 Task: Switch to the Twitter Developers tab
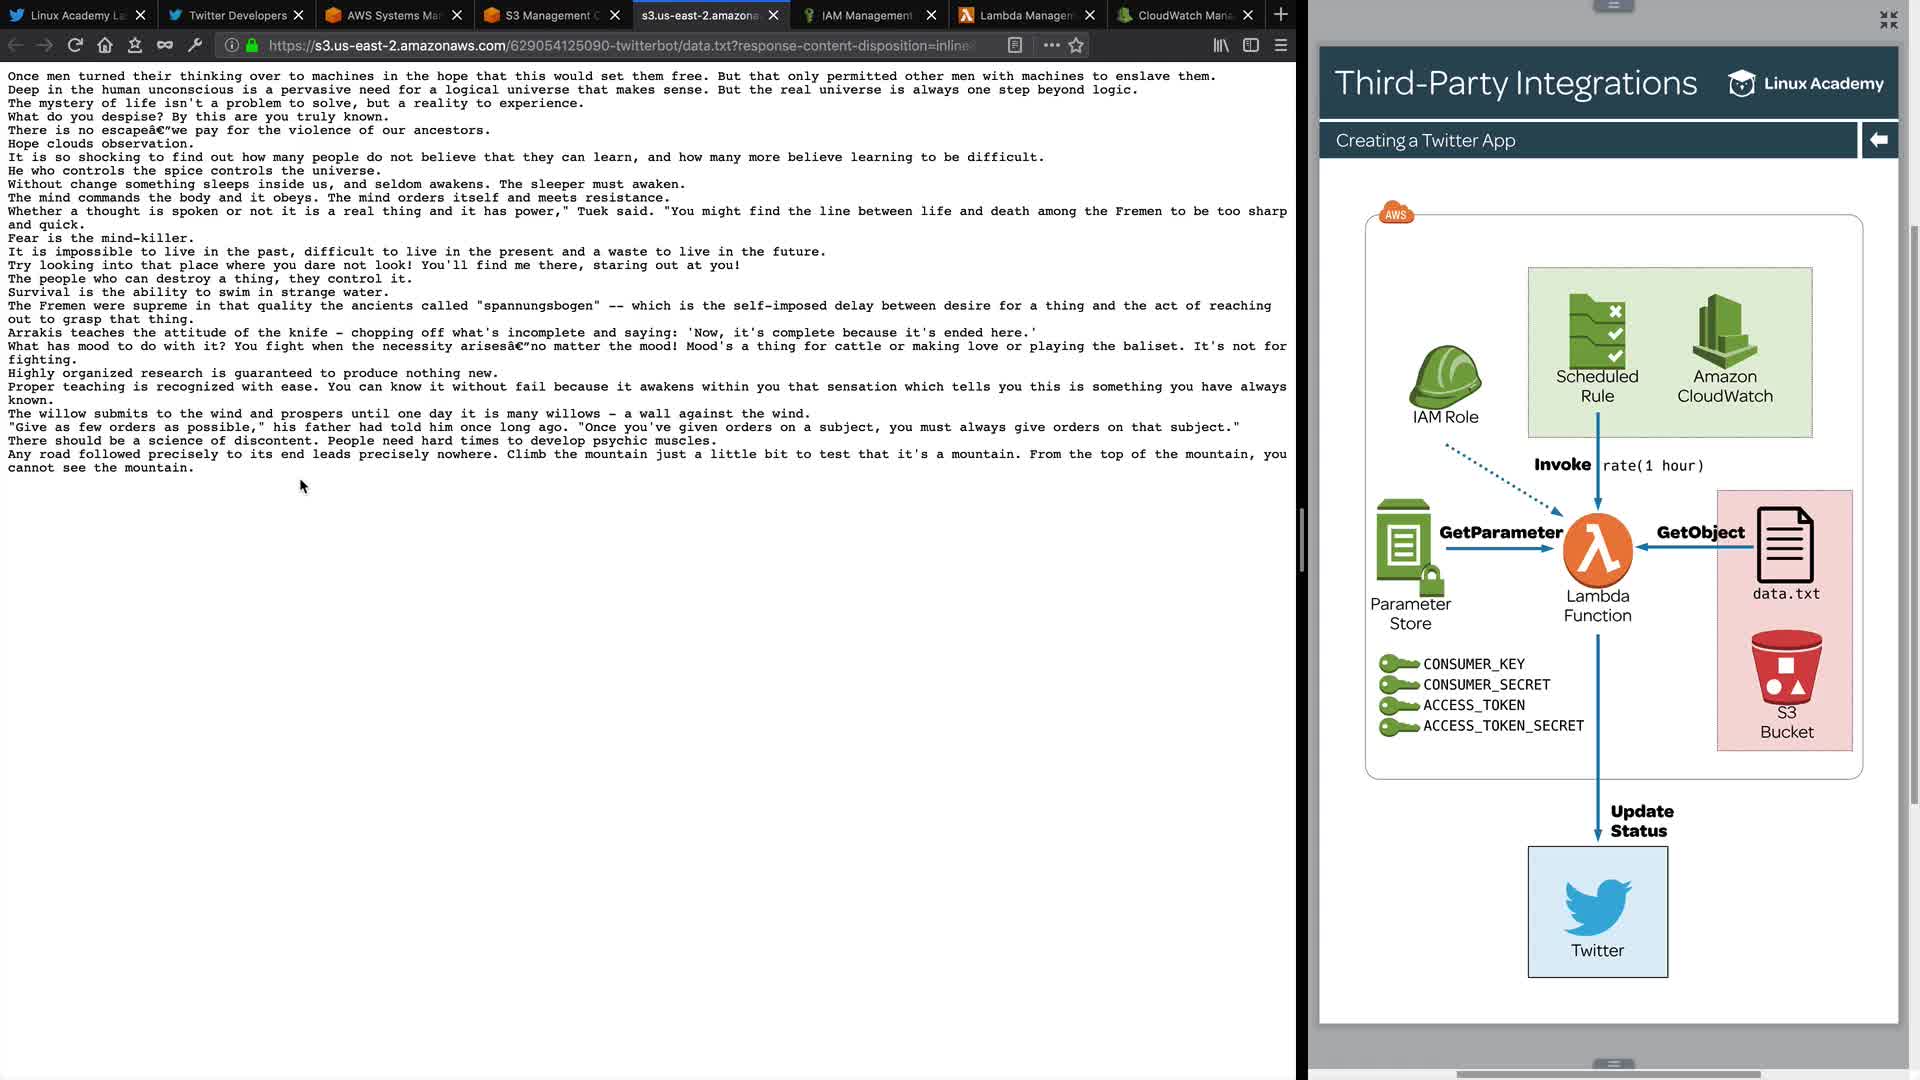[236, 15]
